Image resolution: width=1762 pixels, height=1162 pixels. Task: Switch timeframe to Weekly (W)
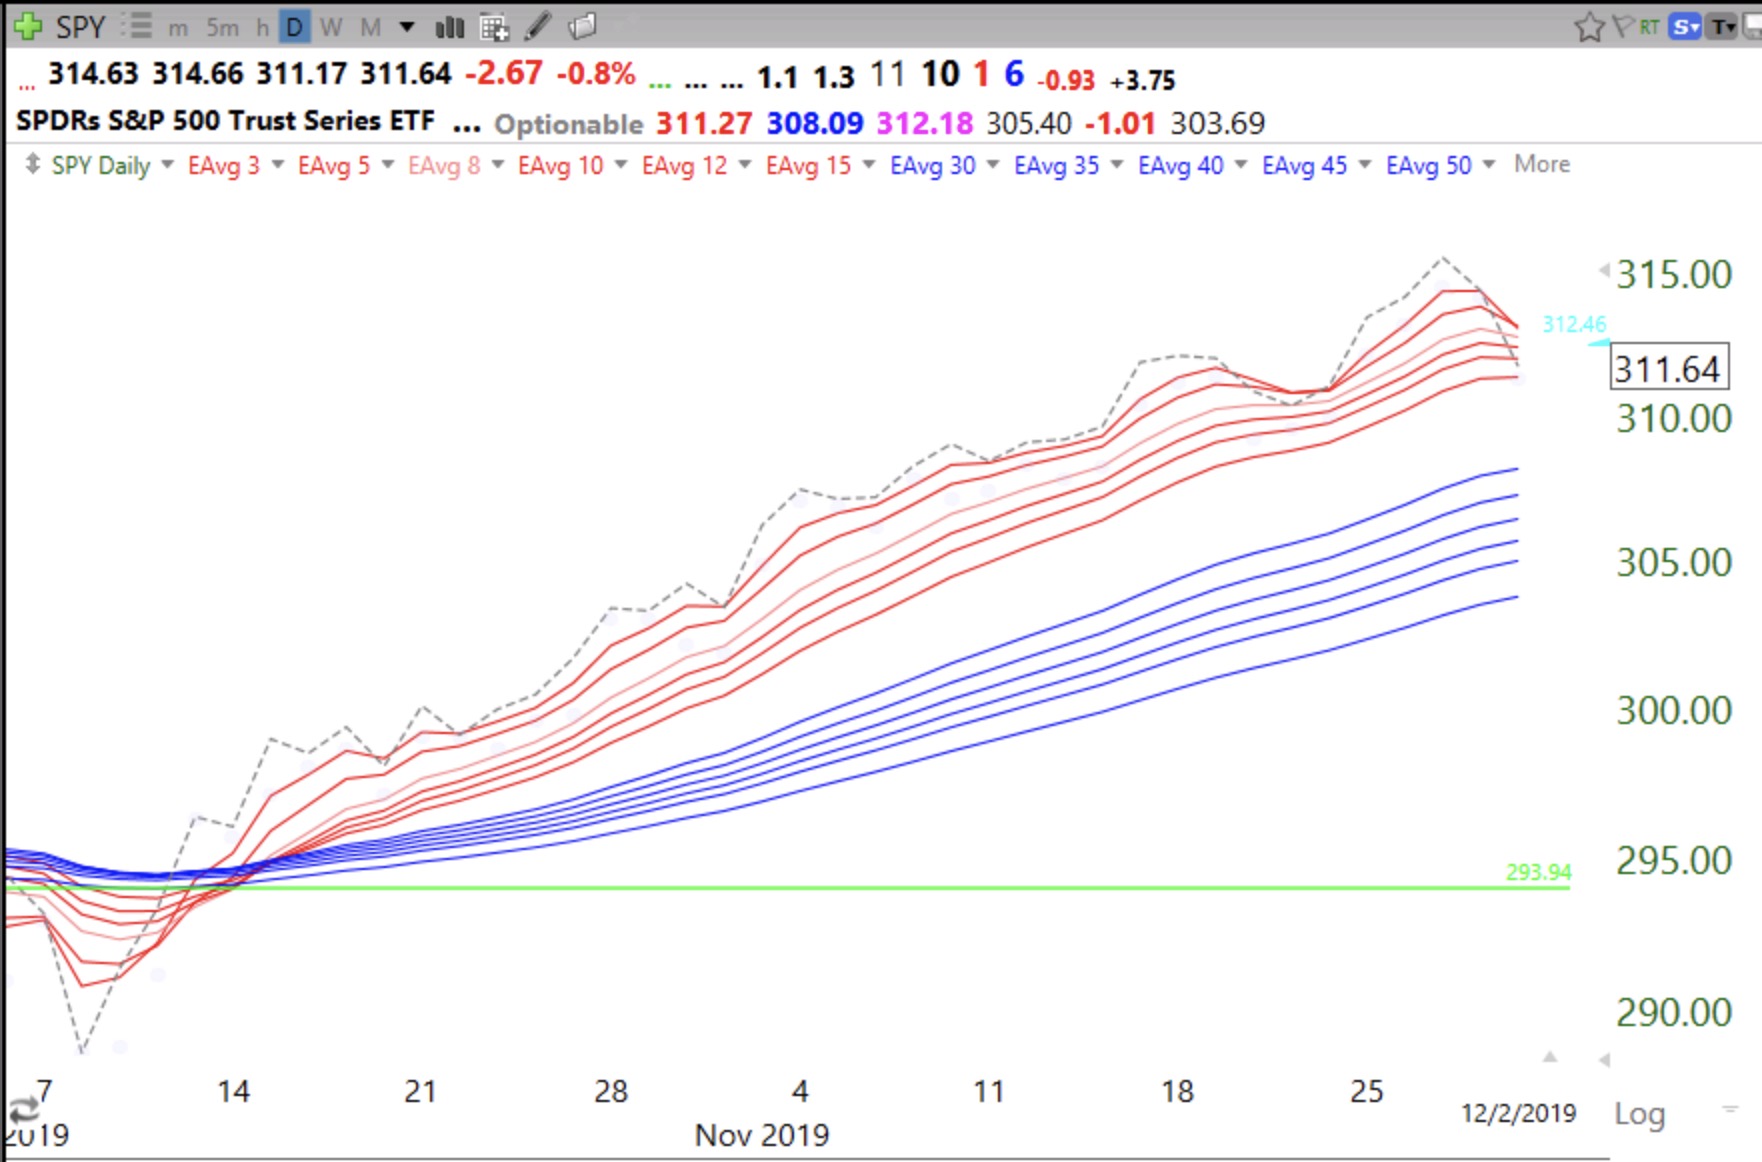coord(331,27)
